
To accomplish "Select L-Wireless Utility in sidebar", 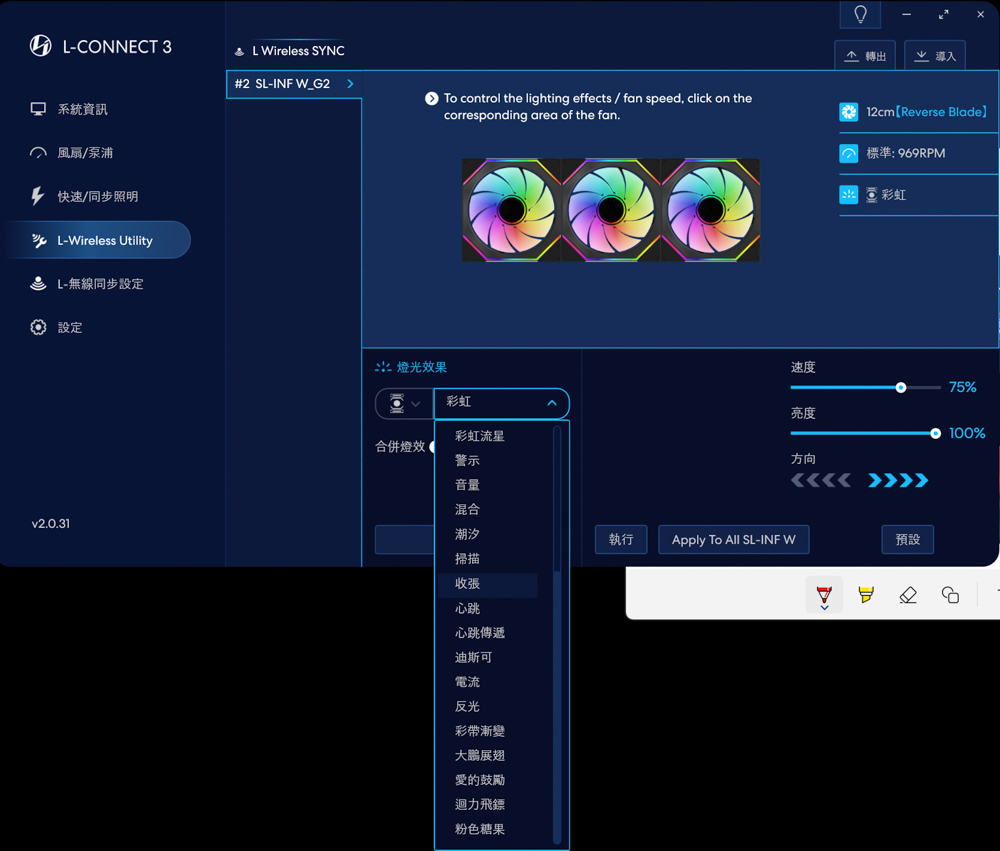I will [x=97, y=240].
